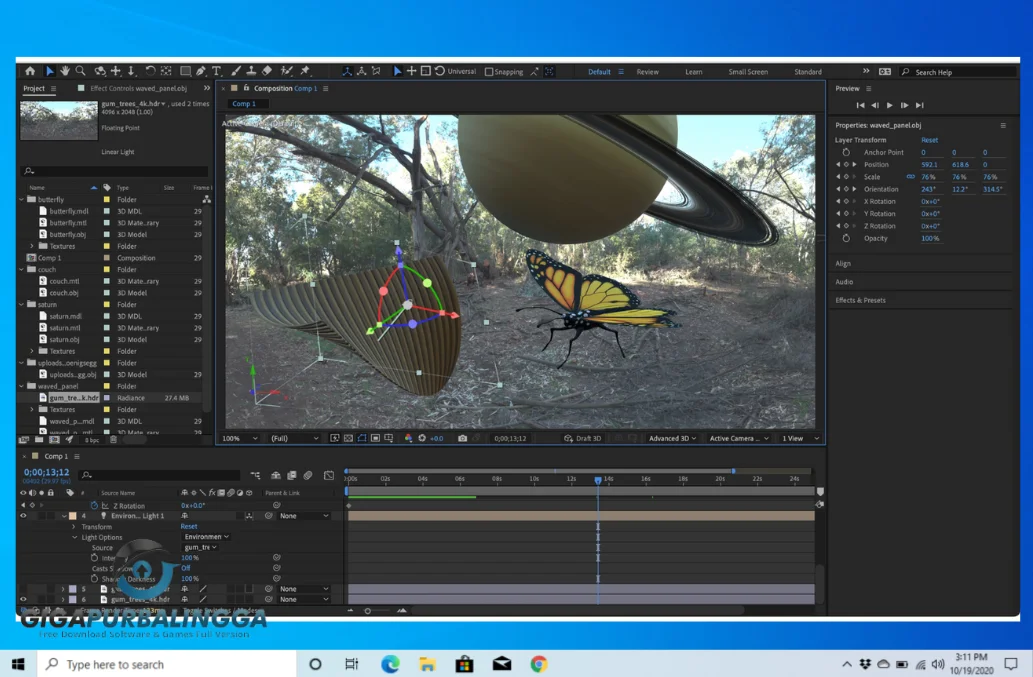
Task: Click Environment Light 1 layer color label
Action: pyautogui.click(x=72, y=516)
